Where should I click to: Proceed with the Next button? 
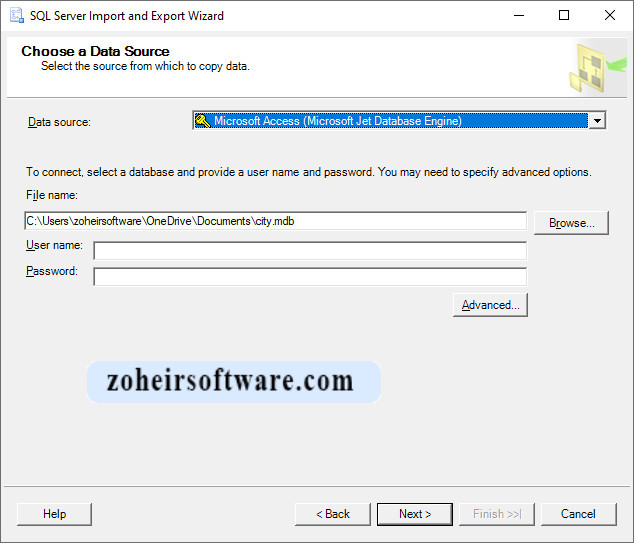(414, 514)
